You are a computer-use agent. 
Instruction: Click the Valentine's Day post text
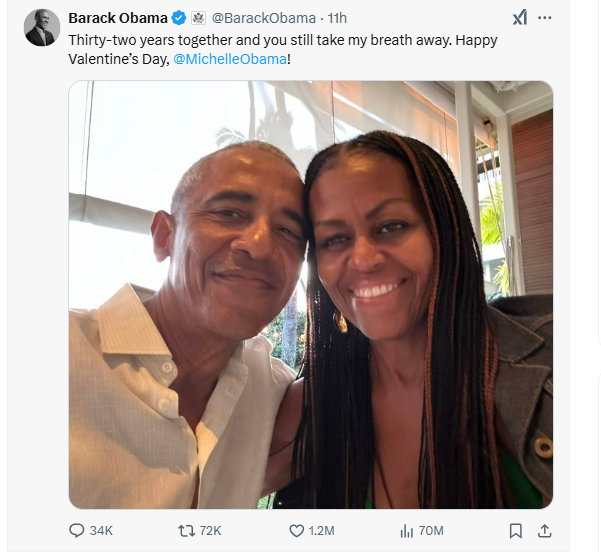tap(280, 40)
